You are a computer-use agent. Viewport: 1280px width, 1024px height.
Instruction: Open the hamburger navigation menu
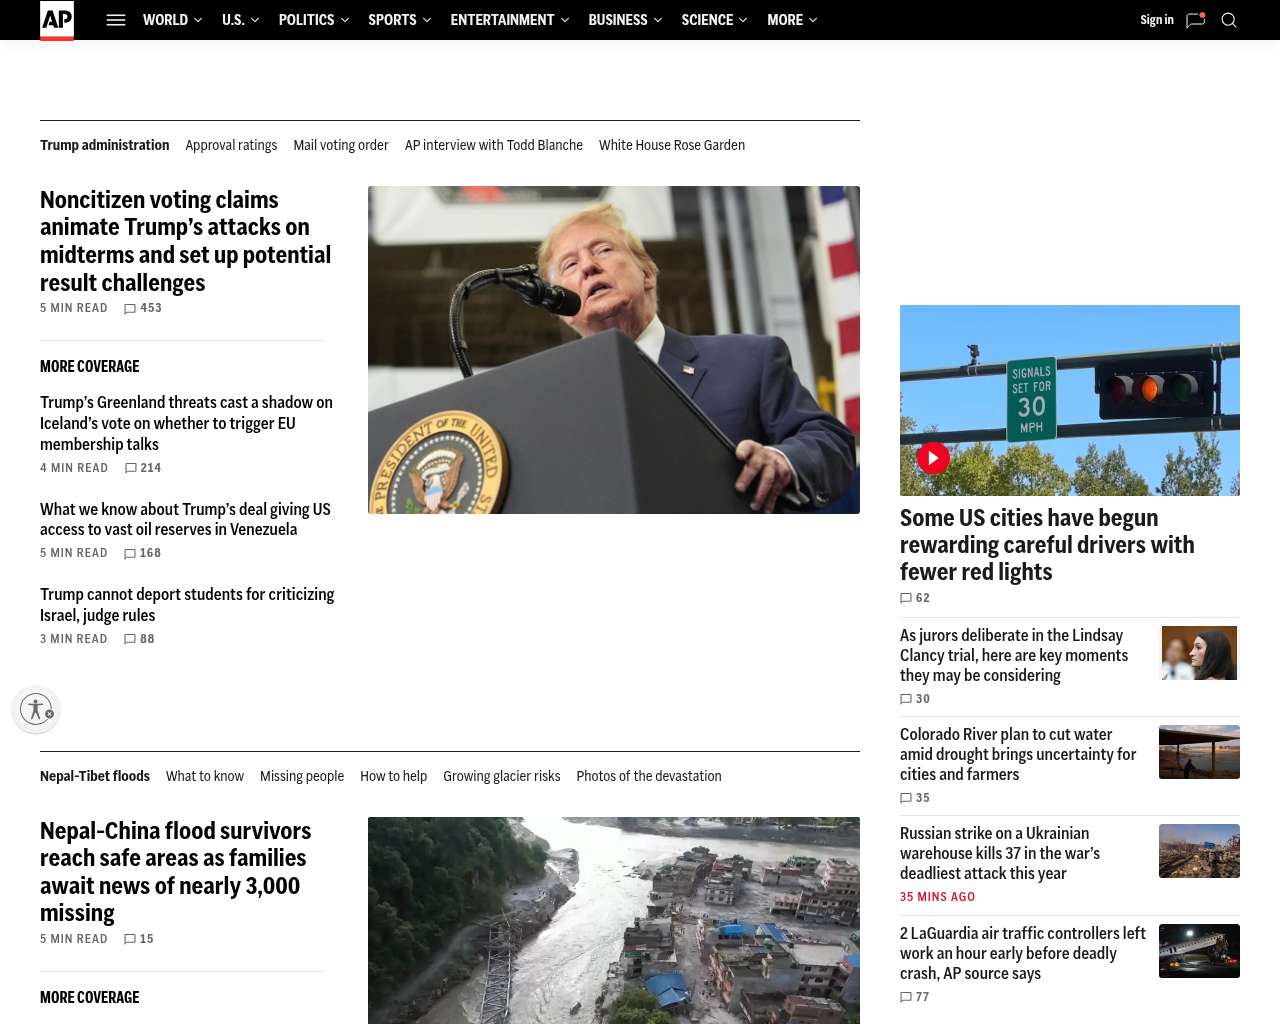[x=116, y=20]
